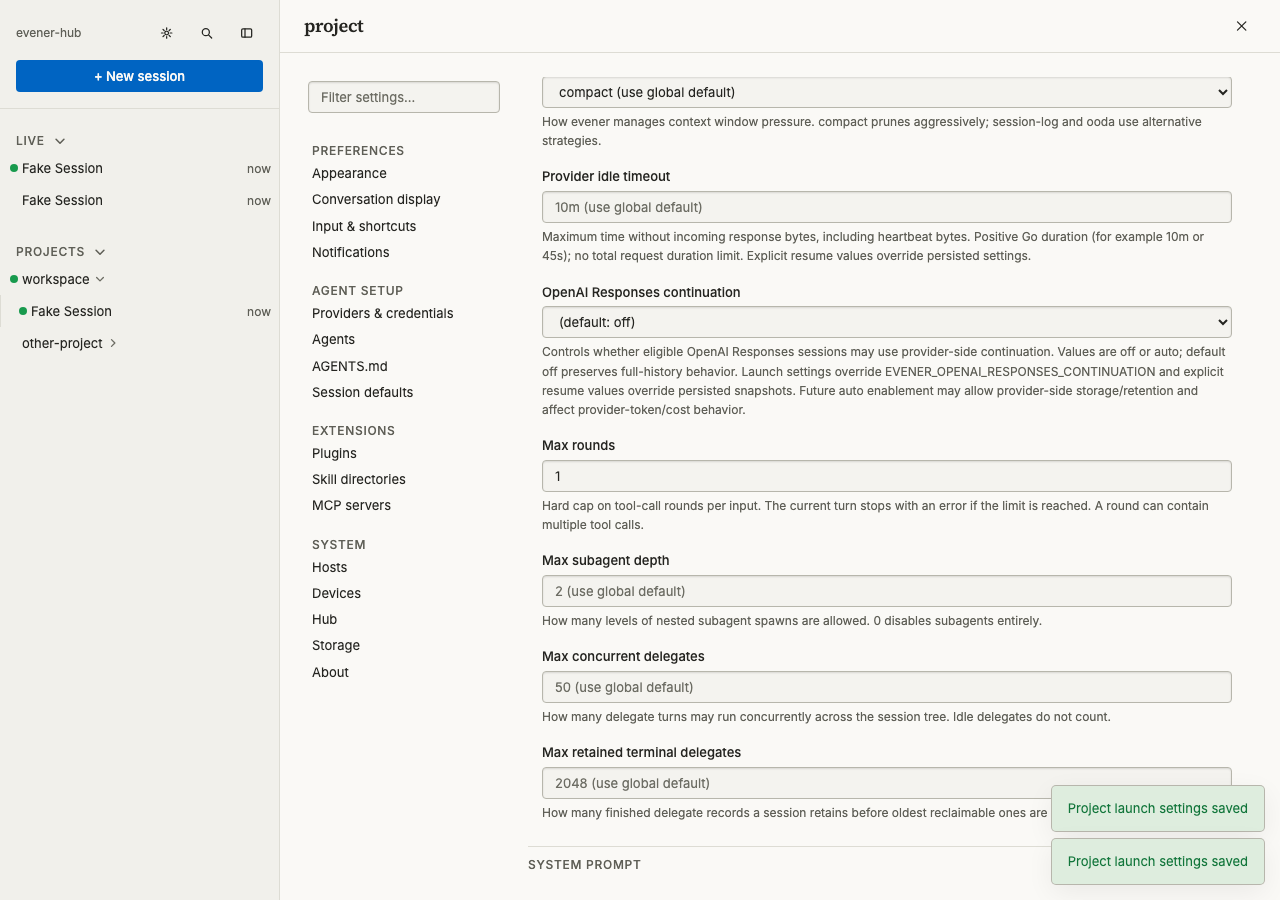Select the Agents settings page
This screenshot has height=900, width=1280.
[x=333, y=339]
